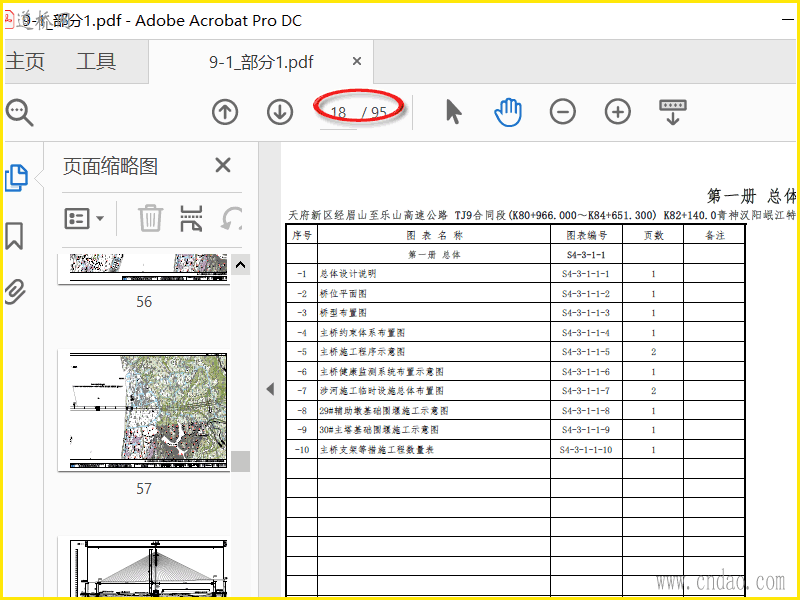This screenshot has width=800, height=600.
Task: Click the S4-3-1-1-10 drawing number cell
Action: (x=586, y=449)
